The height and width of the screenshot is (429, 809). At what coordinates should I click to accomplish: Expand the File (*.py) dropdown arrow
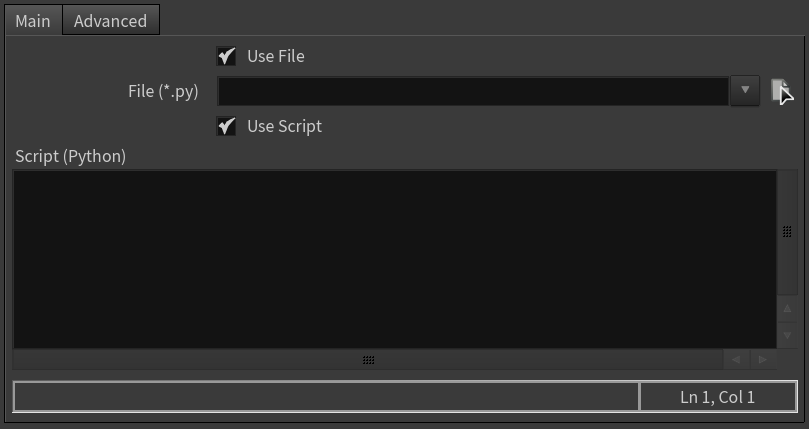click(x=745, y=90)
